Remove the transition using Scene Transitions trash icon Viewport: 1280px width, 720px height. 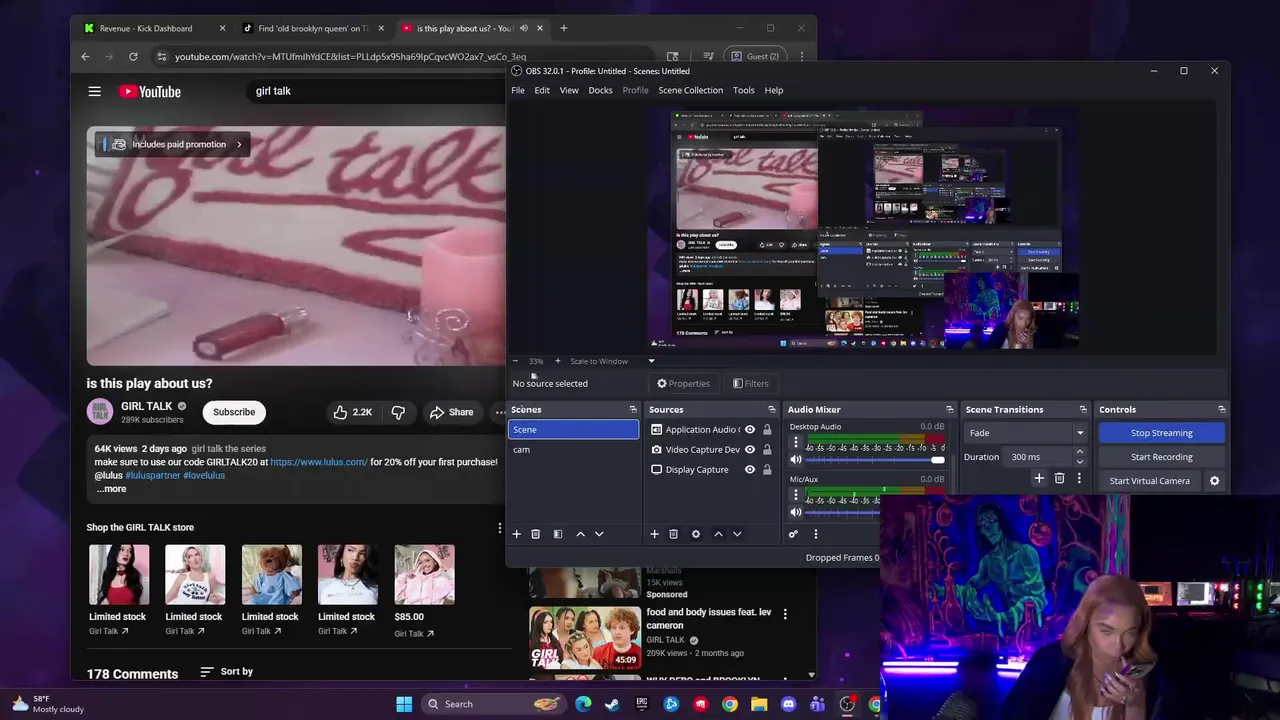click(x=1060, y=478)
